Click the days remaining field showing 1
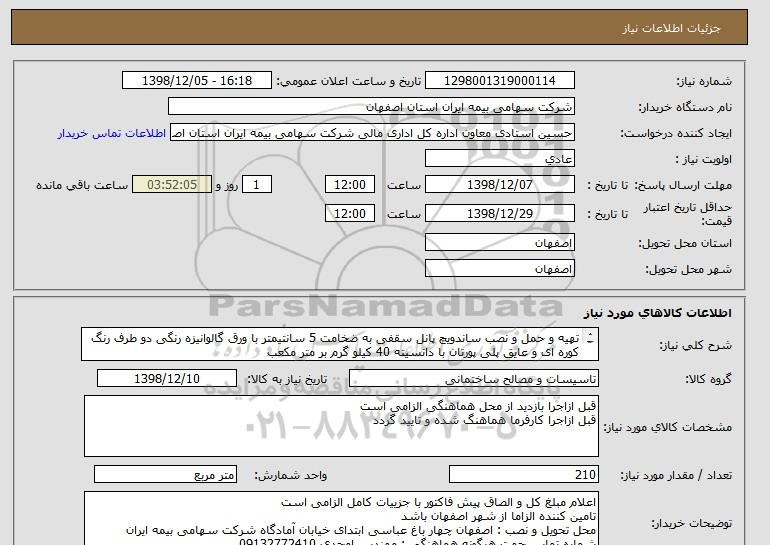 [x=257, y=185]
